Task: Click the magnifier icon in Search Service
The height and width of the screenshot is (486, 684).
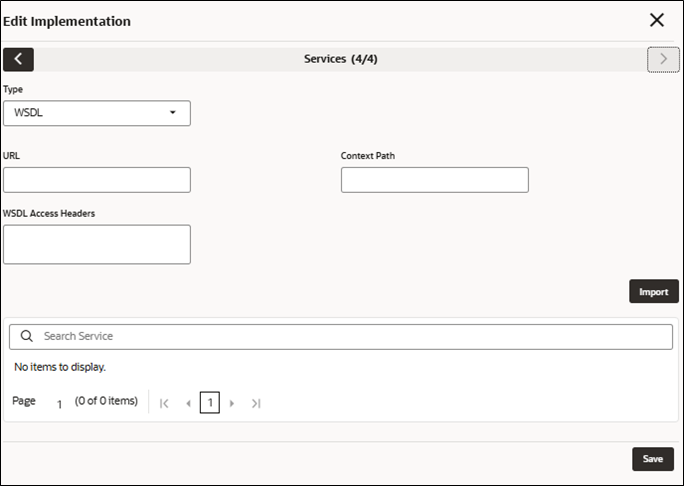Action: tap(27, 336)
